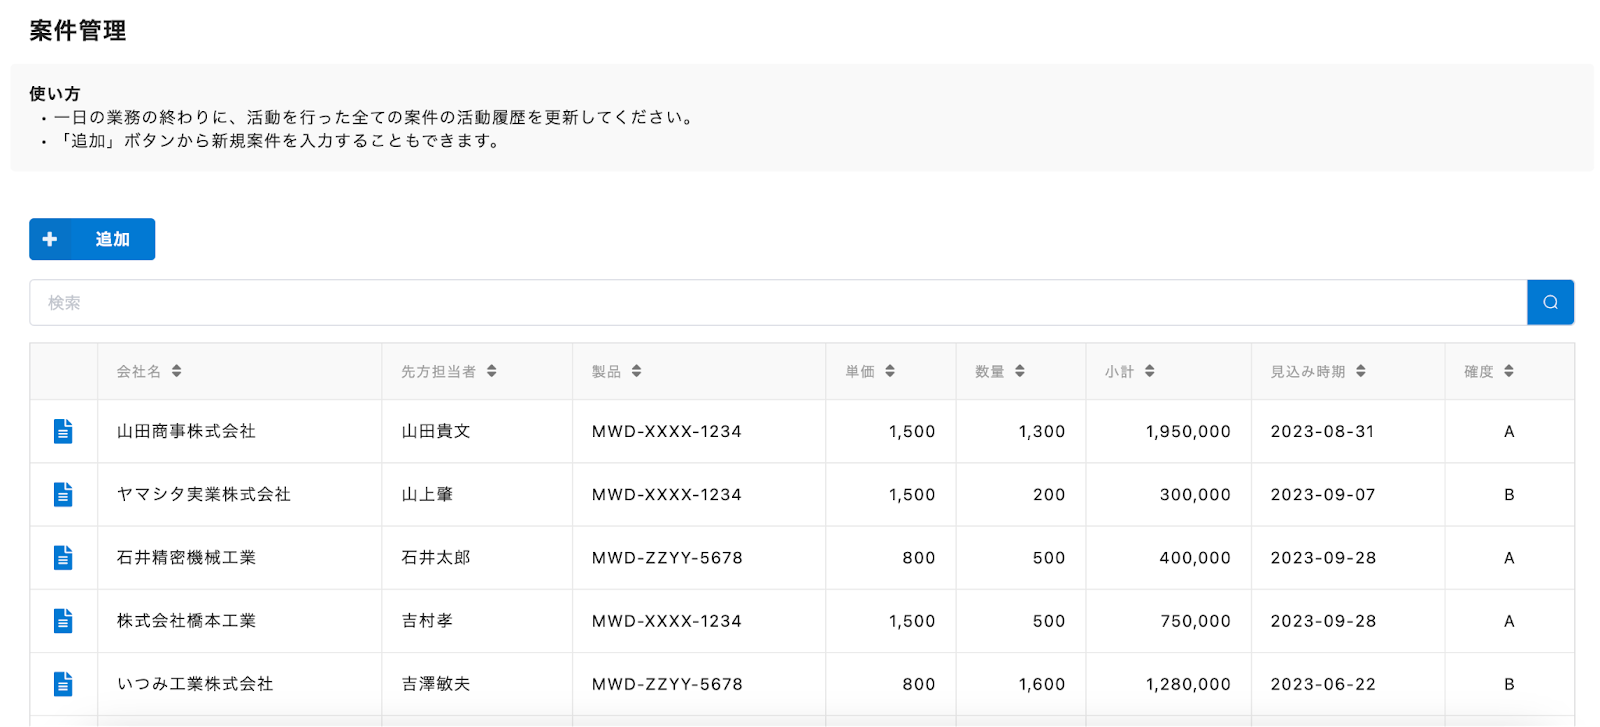The height and width of the screenshot is (727, 1600).
Task: Click quantity value 200
Action: click(x=1049, y=494)
